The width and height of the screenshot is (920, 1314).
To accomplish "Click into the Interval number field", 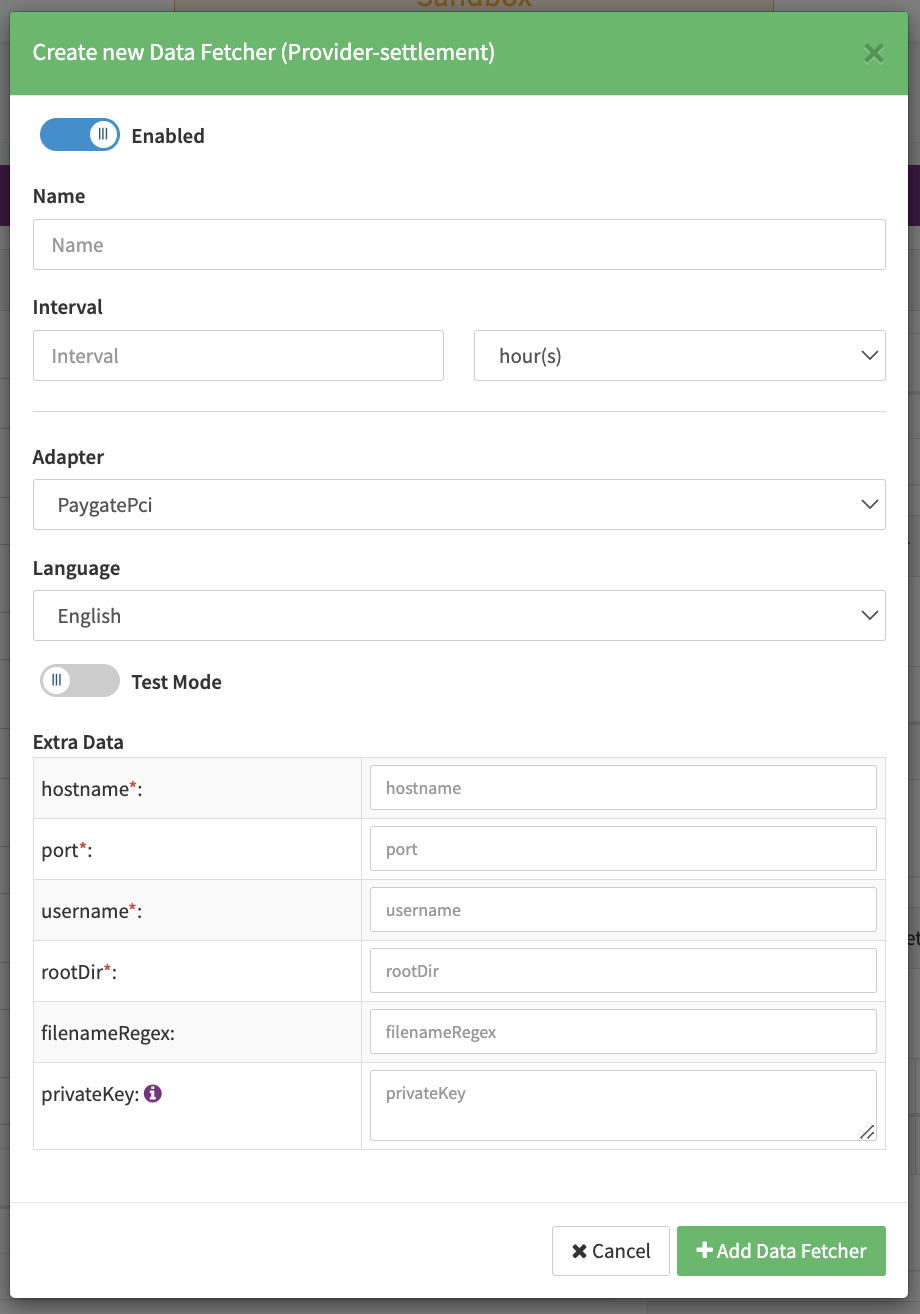I will (x=238, y=356).
